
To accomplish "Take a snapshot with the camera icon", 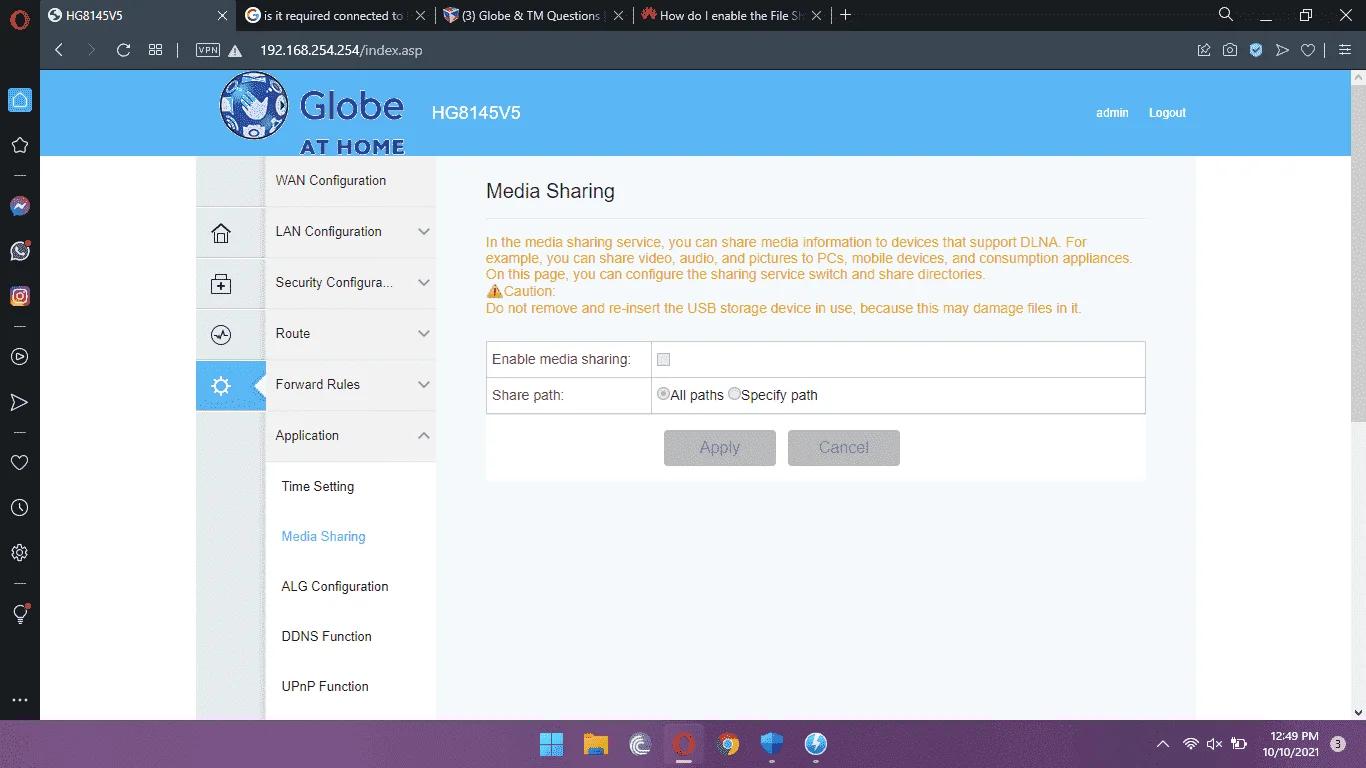I will click(x=1230, y=50).
